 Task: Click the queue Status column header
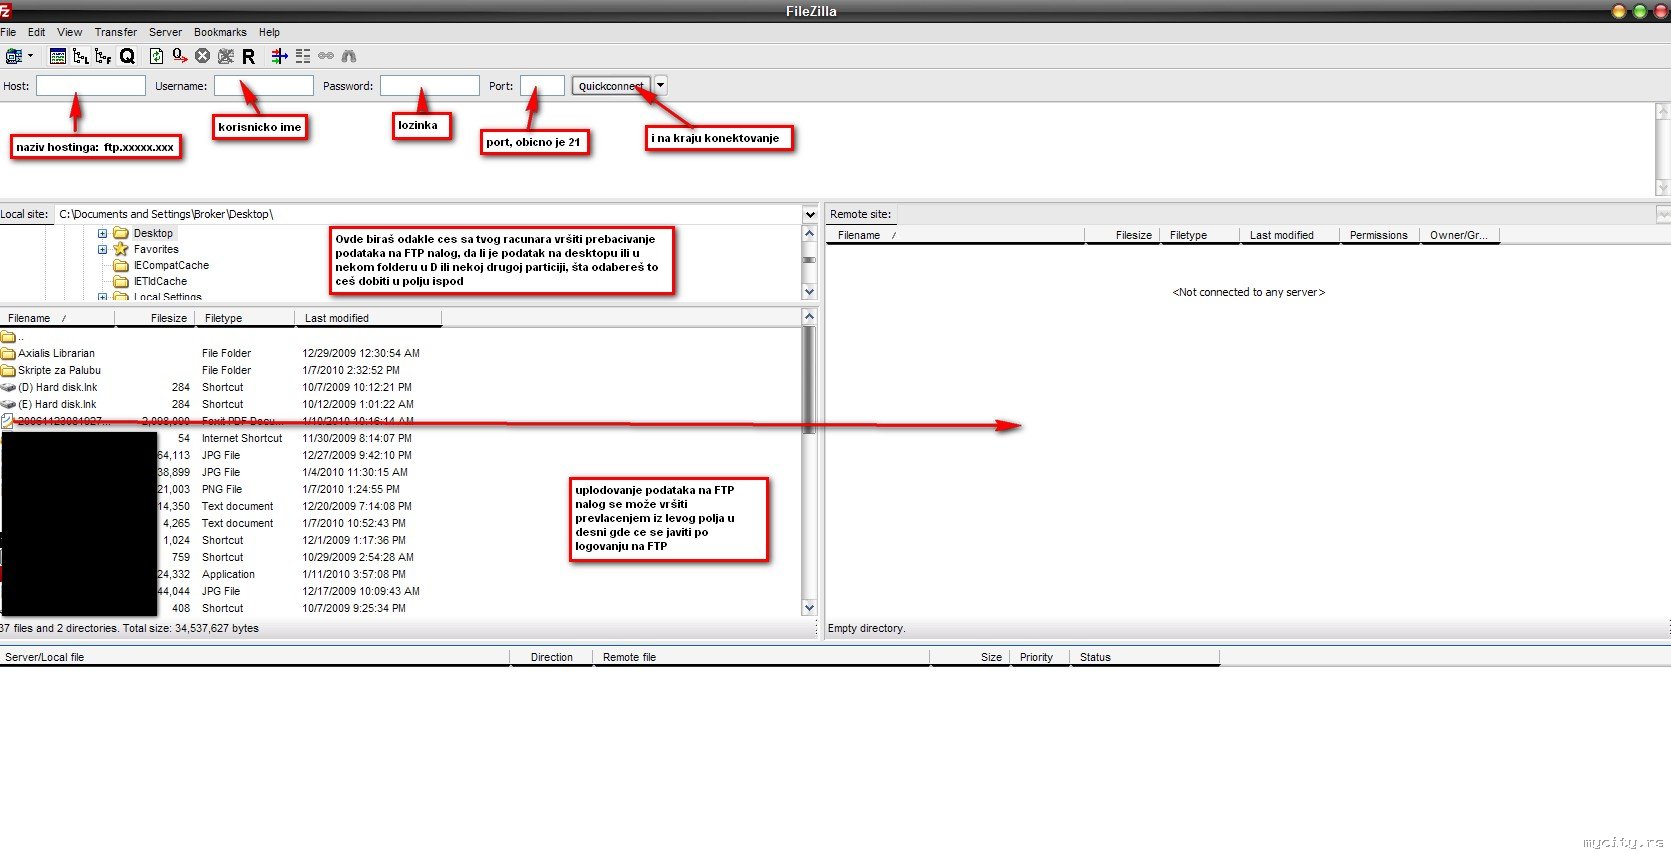coord(1145,657)
